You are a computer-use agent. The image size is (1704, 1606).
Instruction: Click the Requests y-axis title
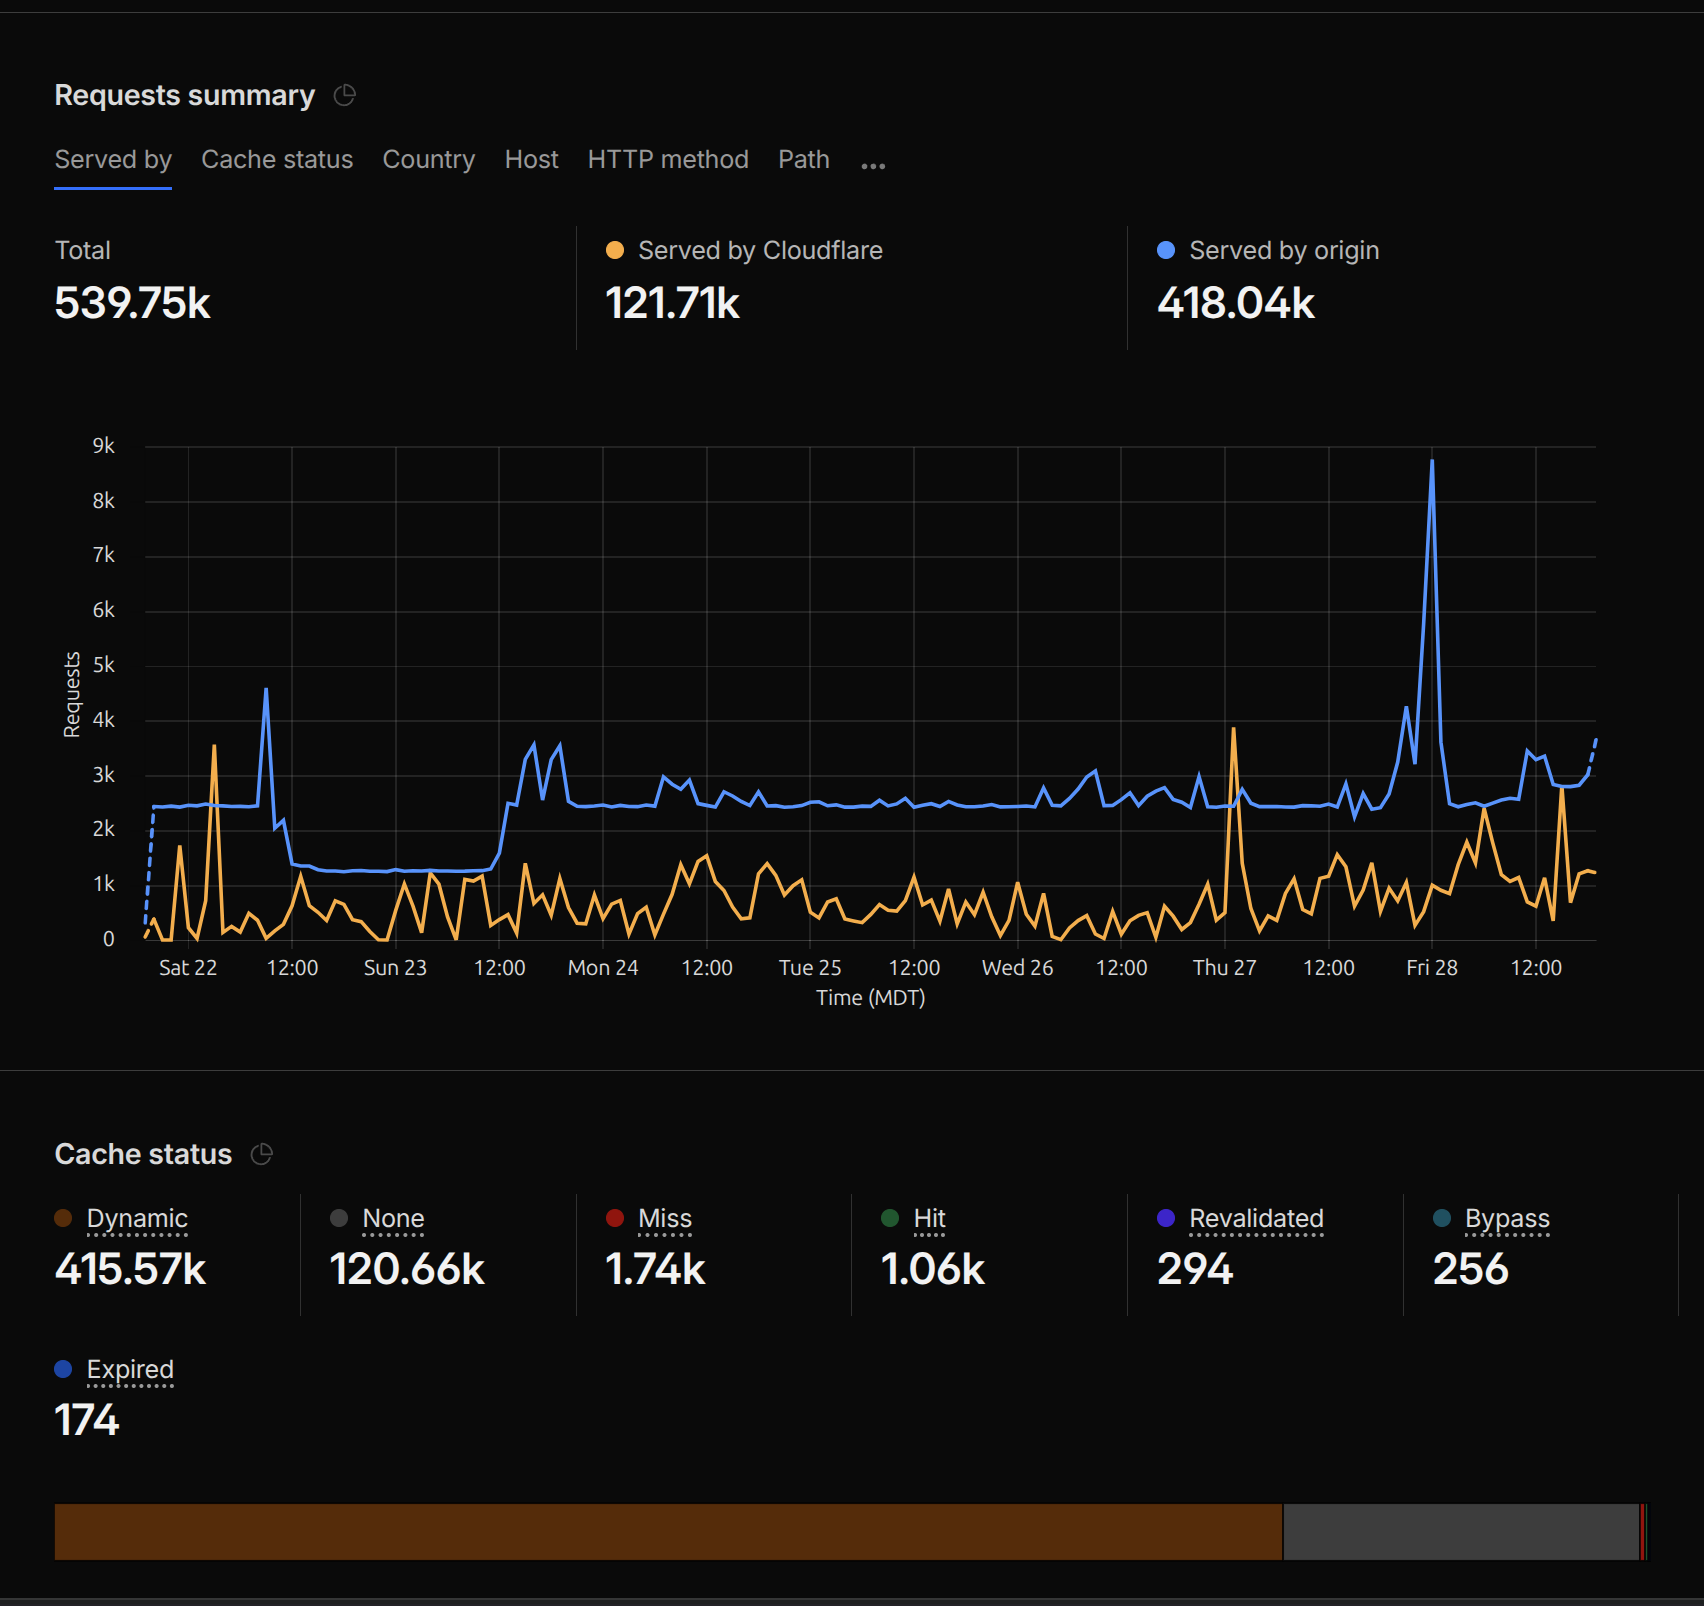(71, 695)
